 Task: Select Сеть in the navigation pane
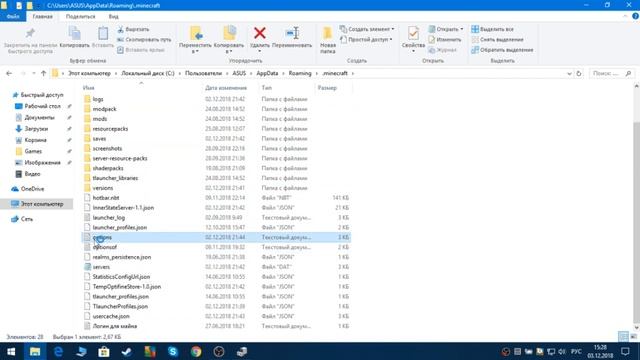coord(27,219)
